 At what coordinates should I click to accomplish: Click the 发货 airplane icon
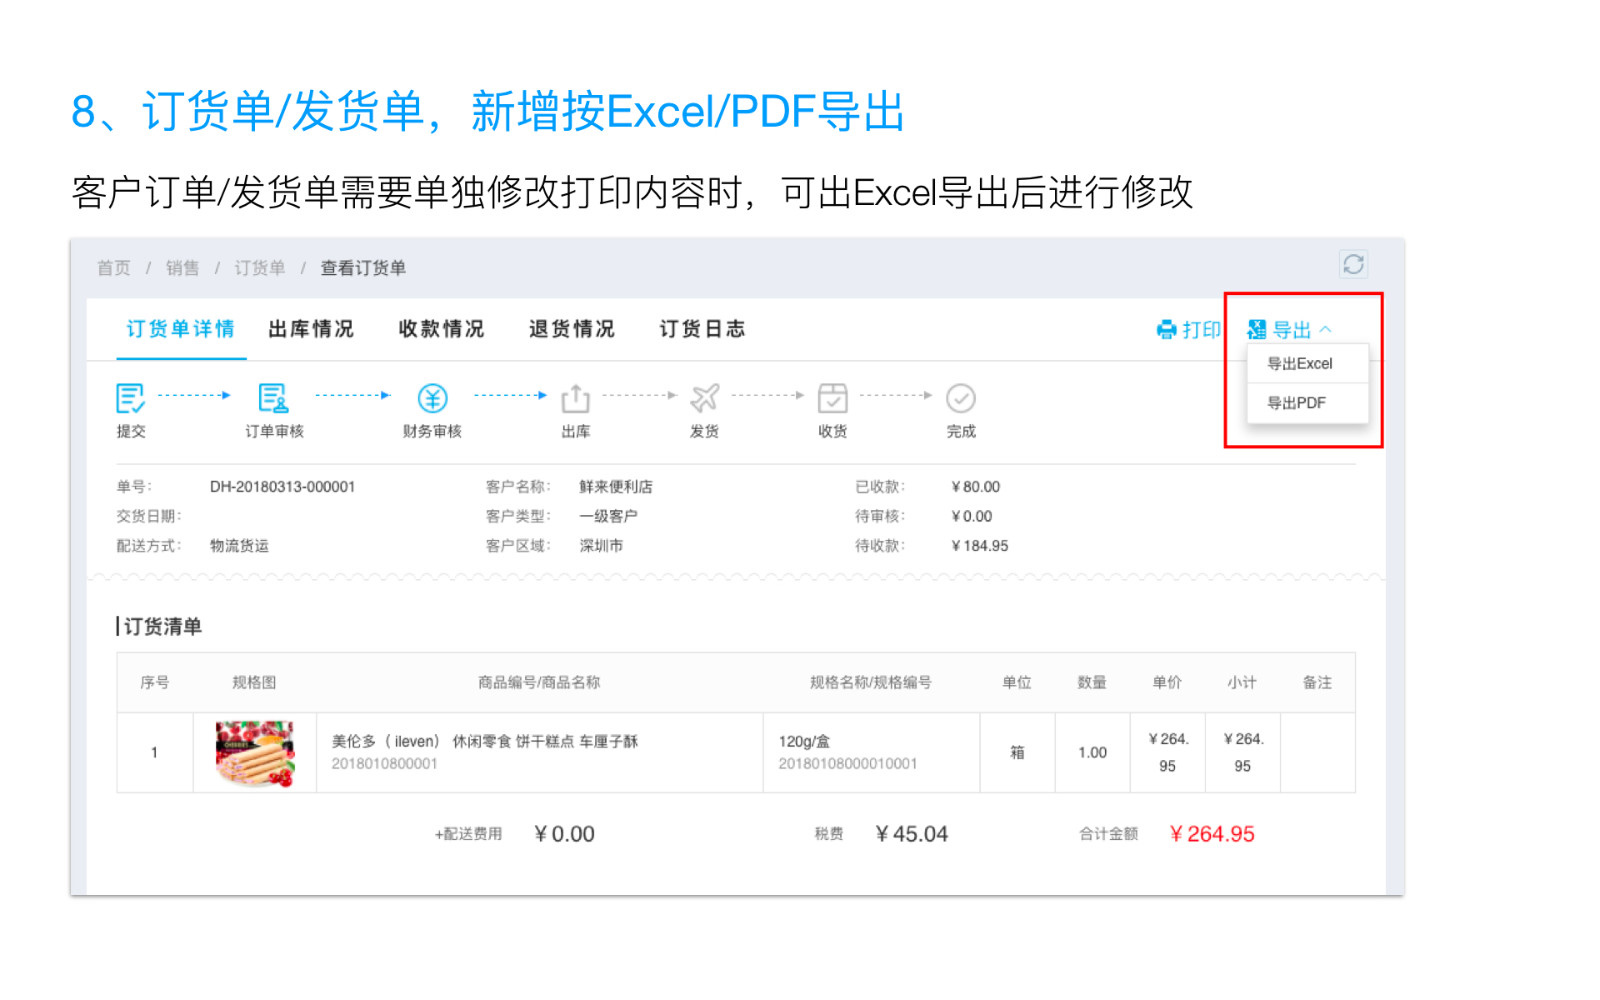[704, 398]
